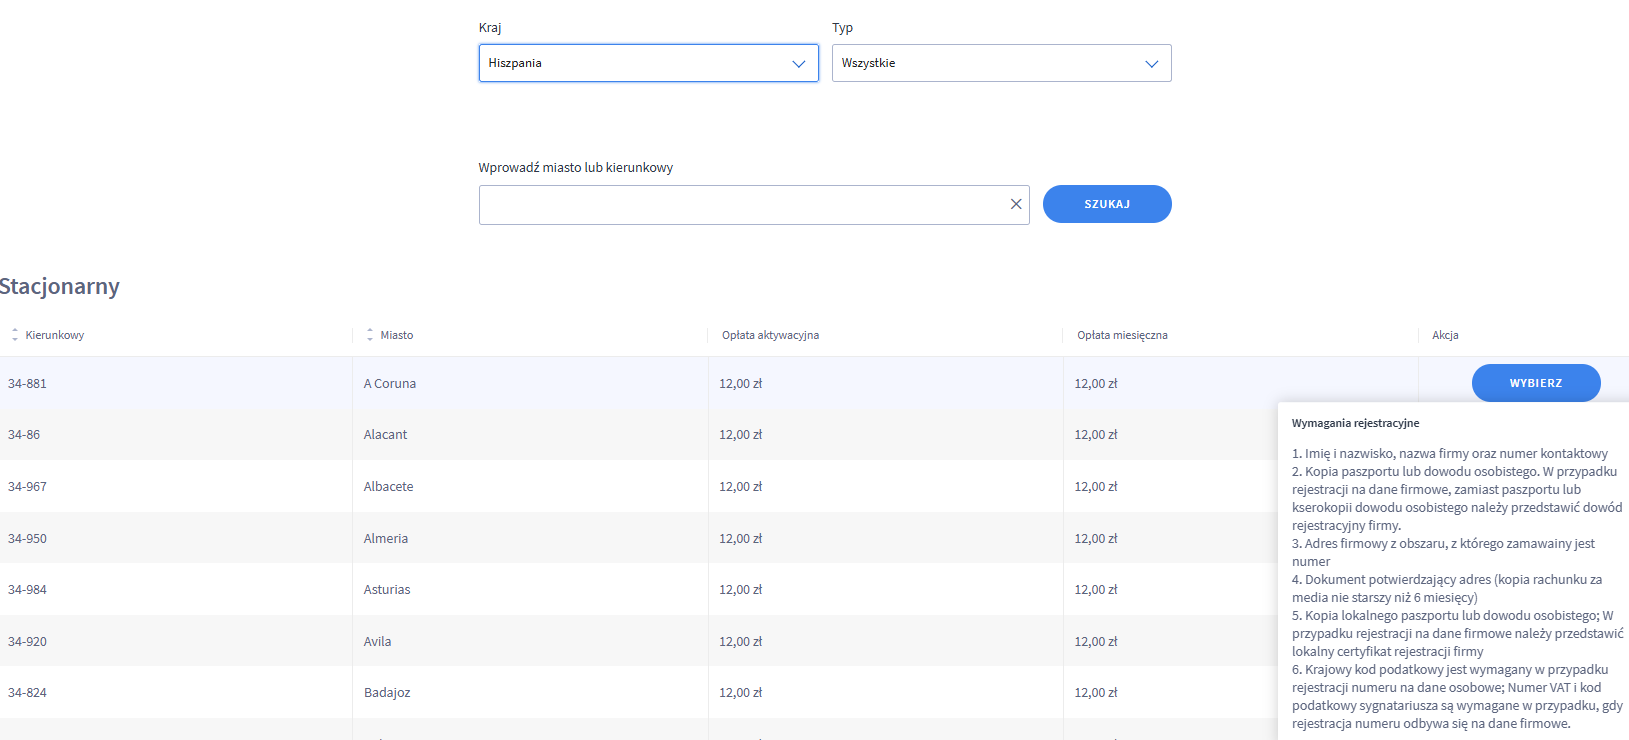The width and height of the screenshot is (1629, 740).
Task: Click the Stacjonarny section heading
Action: click(x=60, y=287)
